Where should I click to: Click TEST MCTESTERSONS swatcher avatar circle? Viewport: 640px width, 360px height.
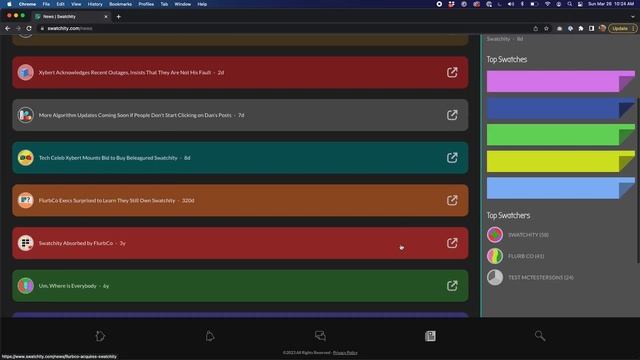(495, 277)
